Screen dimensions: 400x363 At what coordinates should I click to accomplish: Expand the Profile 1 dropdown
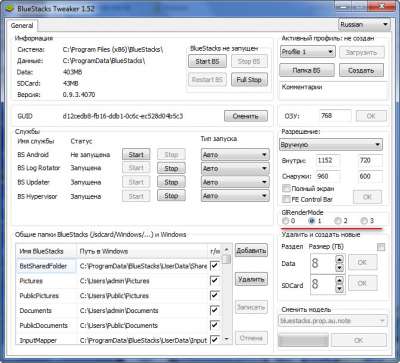coord(307,52)
